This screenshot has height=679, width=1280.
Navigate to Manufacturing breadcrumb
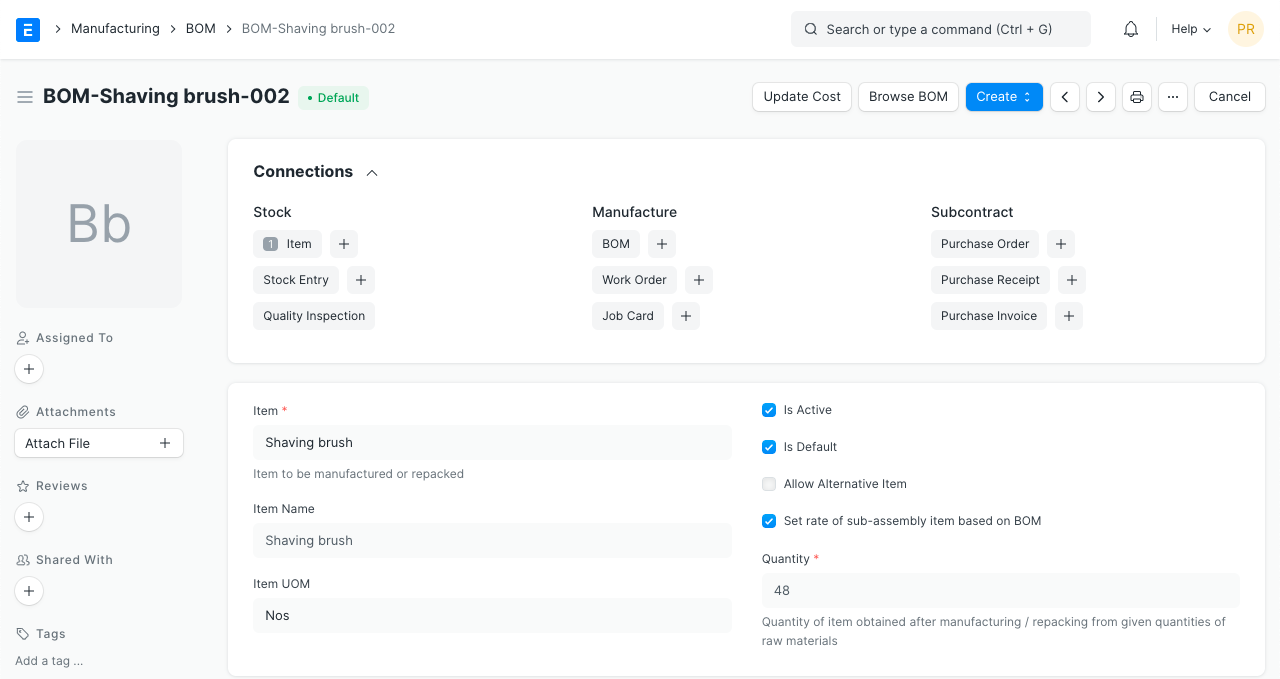coord(115,29)
